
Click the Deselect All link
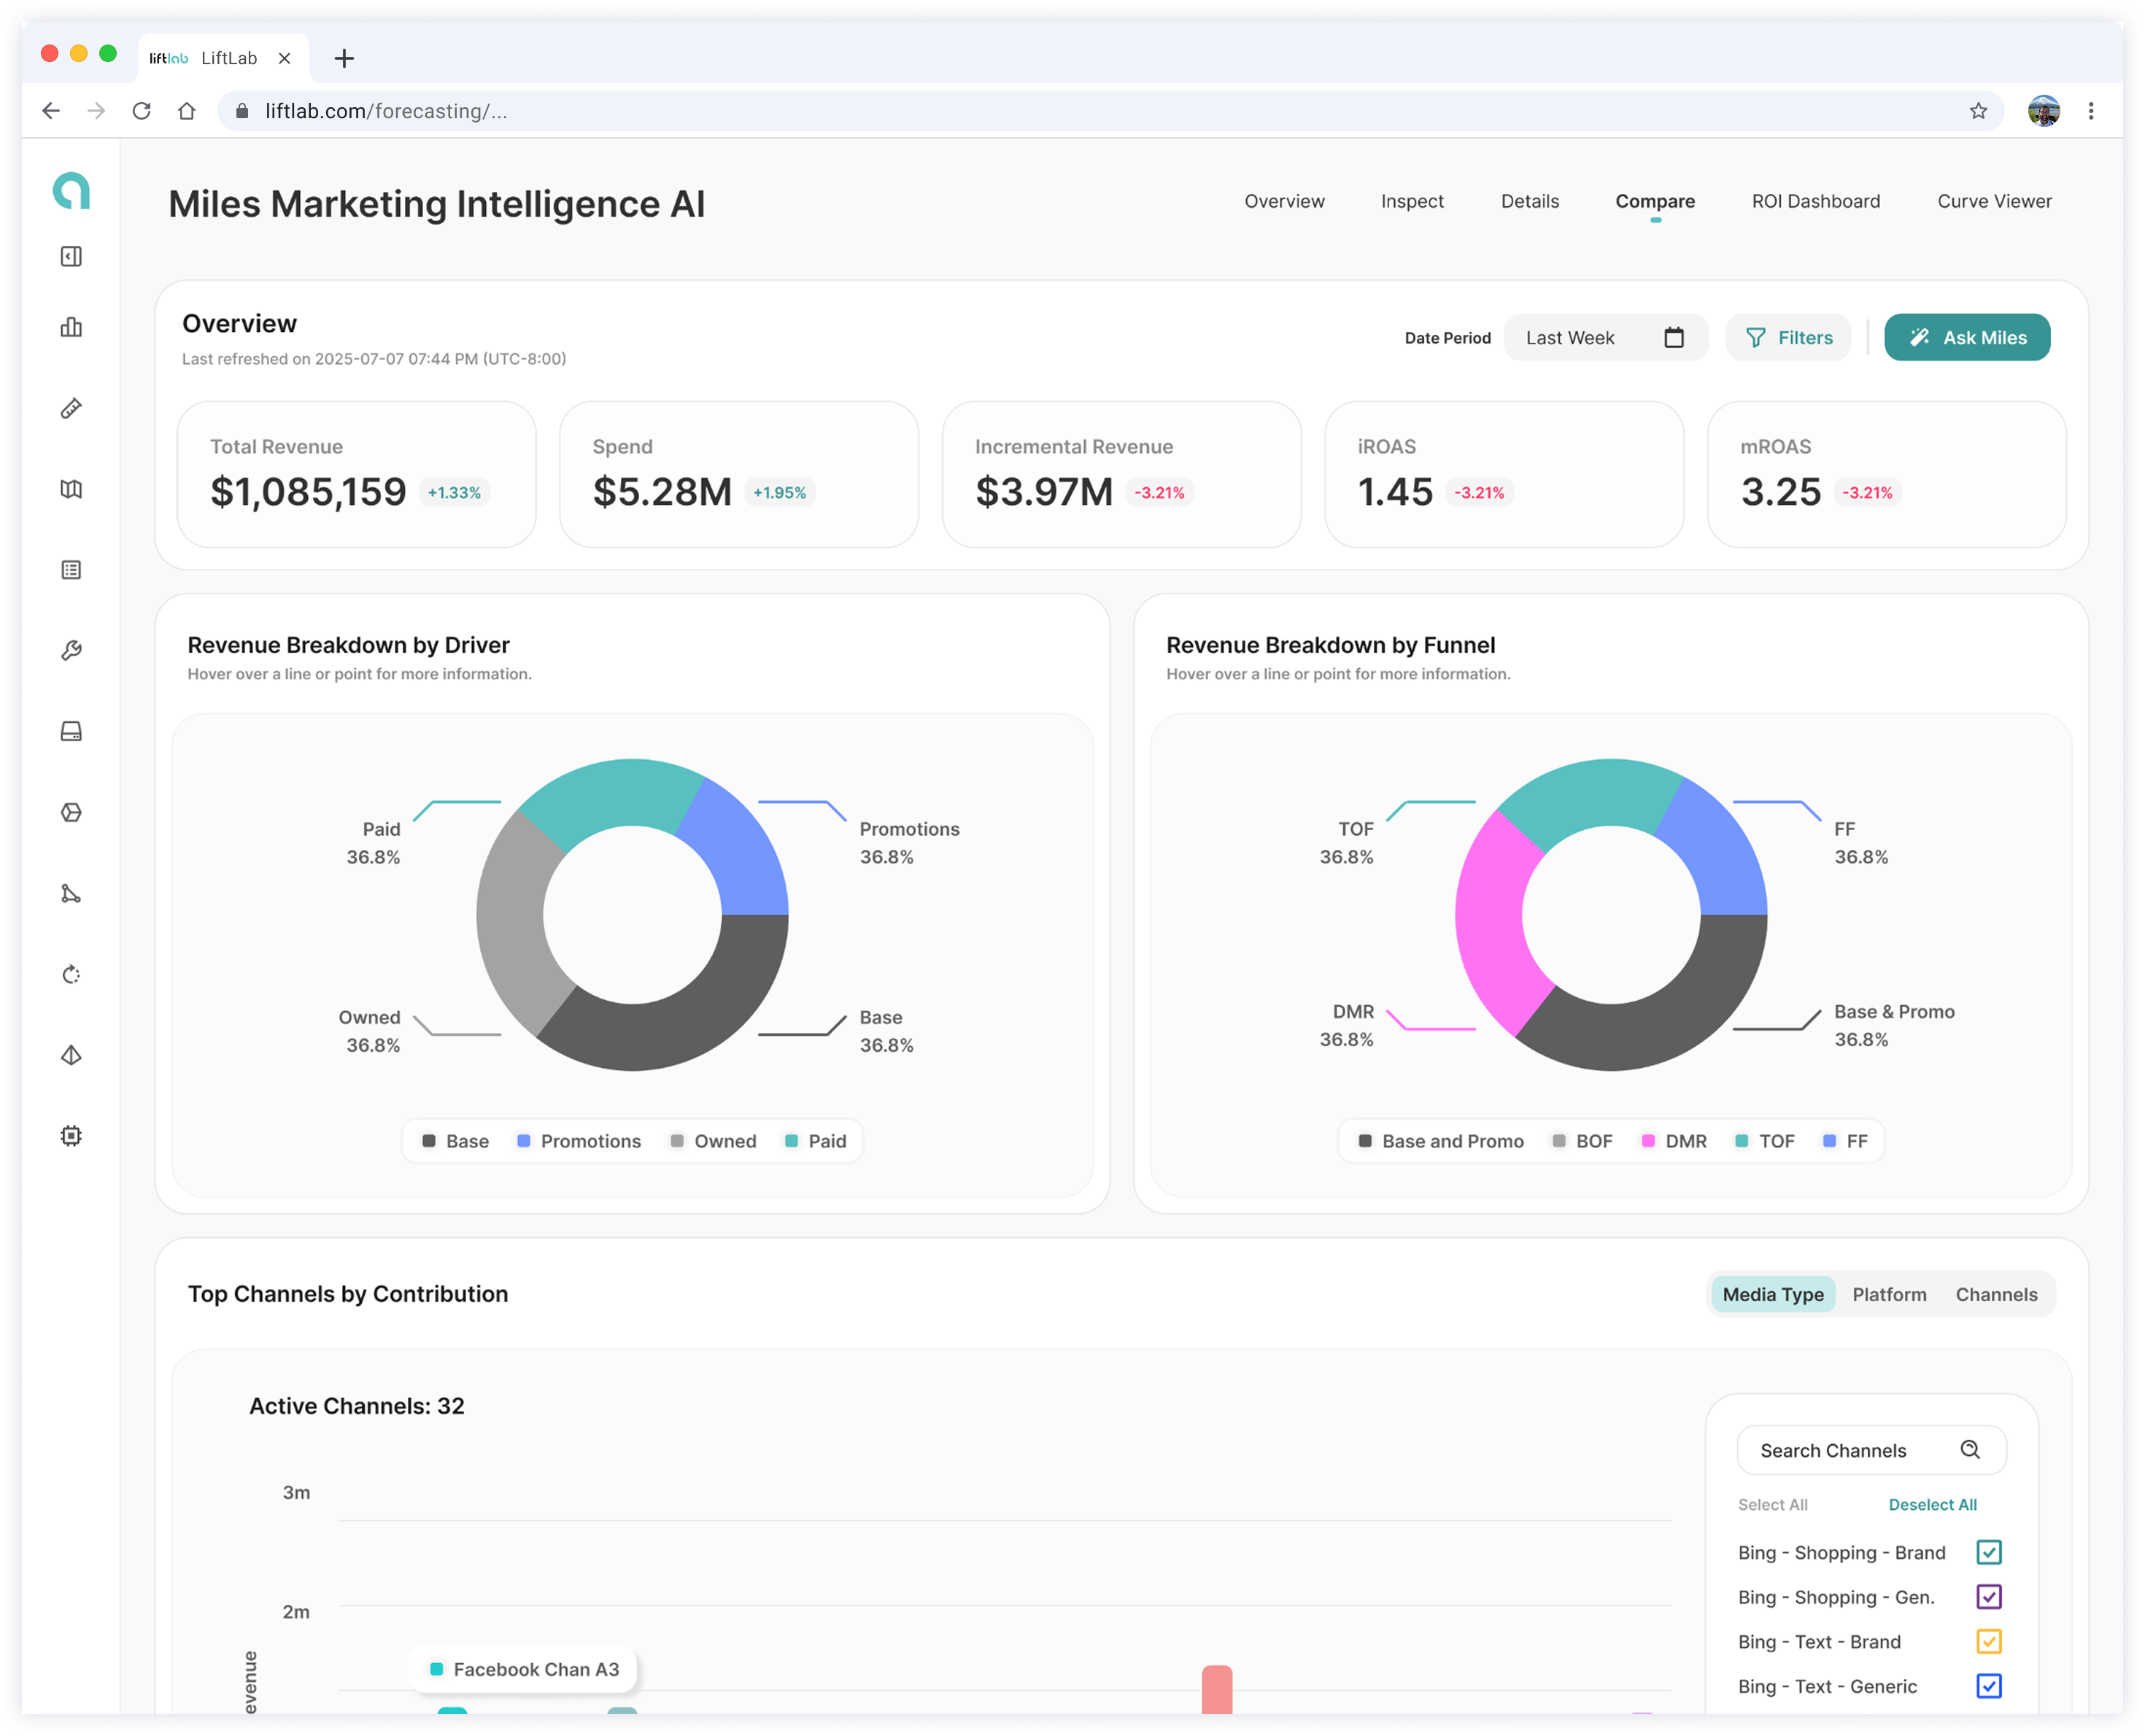tap(1932, 1505)
